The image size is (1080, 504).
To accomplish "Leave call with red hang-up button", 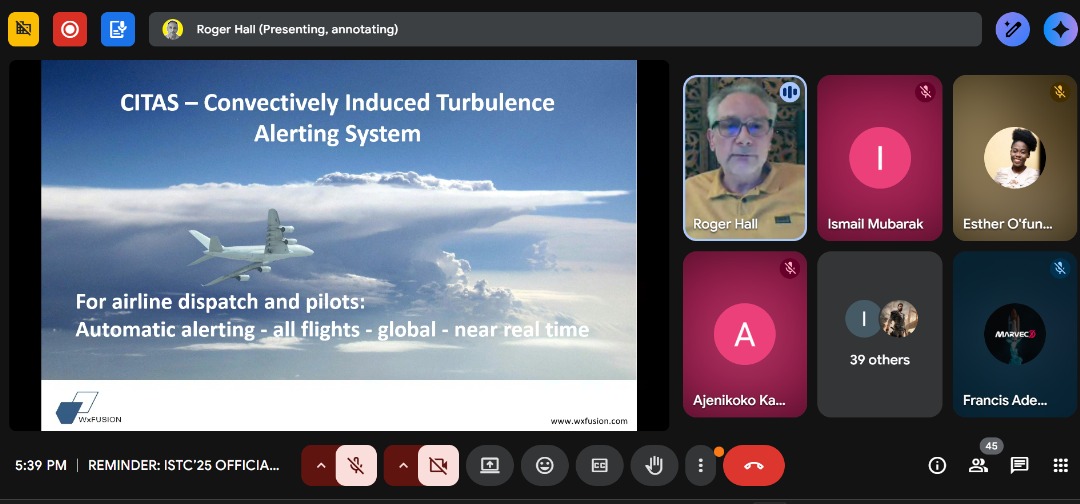I will (754, 465).
